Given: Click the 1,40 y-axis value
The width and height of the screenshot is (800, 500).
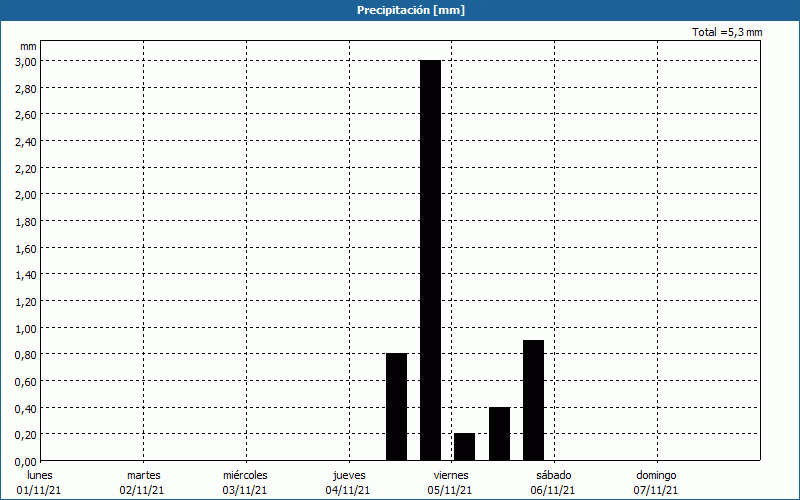Looking at the screenshot, I should point(26,275).
